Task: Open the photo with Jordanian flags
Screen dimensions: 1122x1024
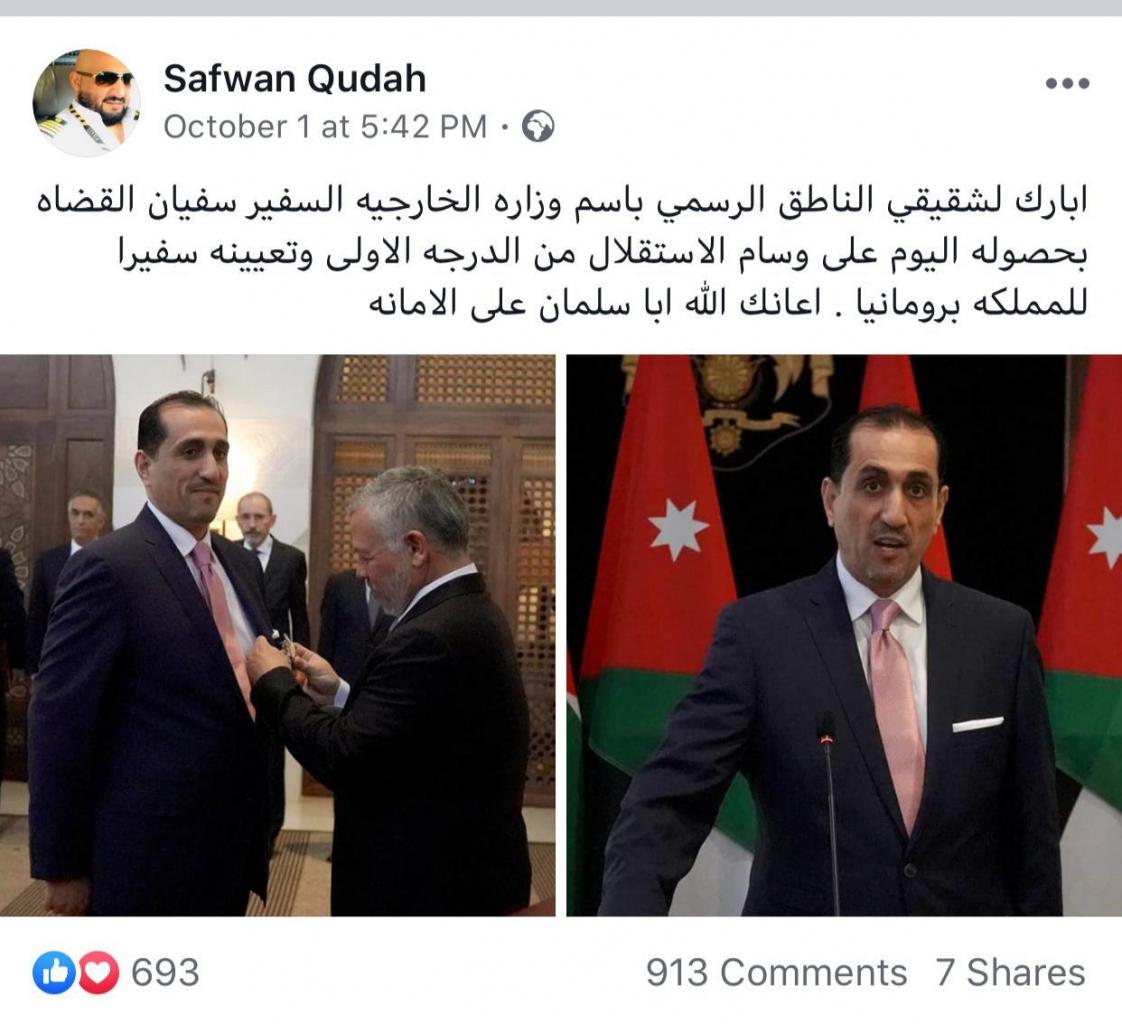Action: (x=844, y=635)
